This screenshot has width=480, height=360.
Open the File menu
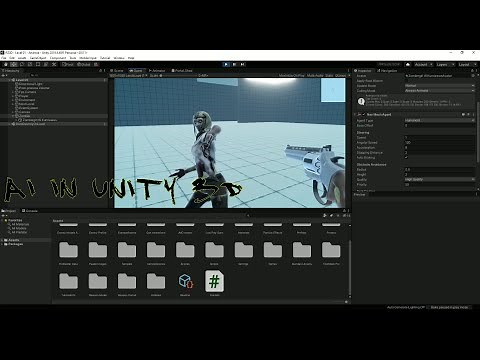[x=4, y=58]
